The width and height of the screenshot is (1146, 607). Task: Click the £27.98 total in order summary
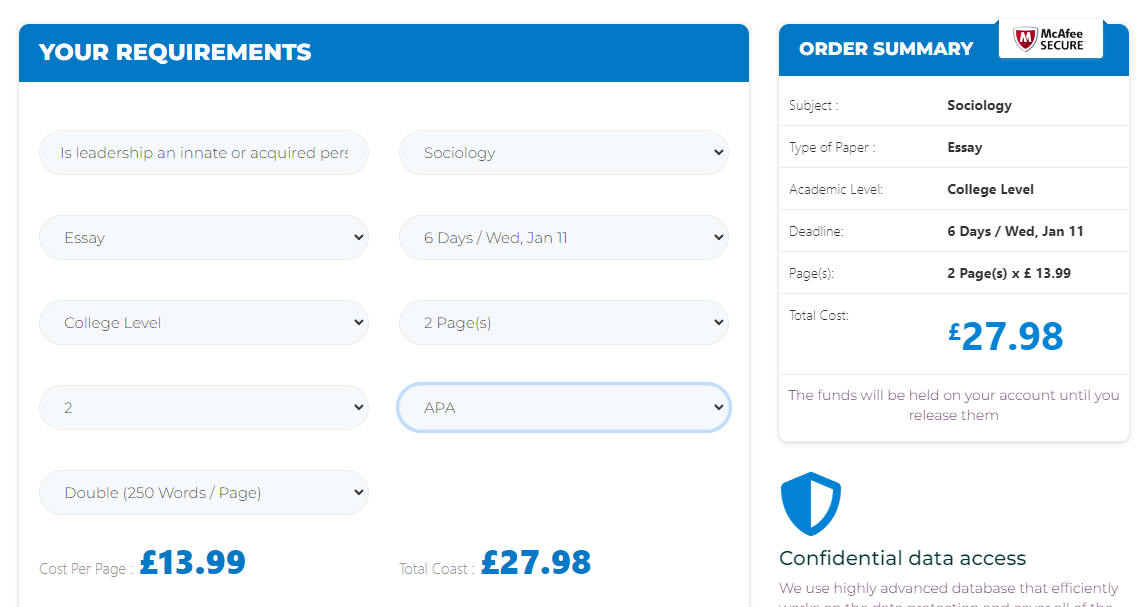(1006, 336)
